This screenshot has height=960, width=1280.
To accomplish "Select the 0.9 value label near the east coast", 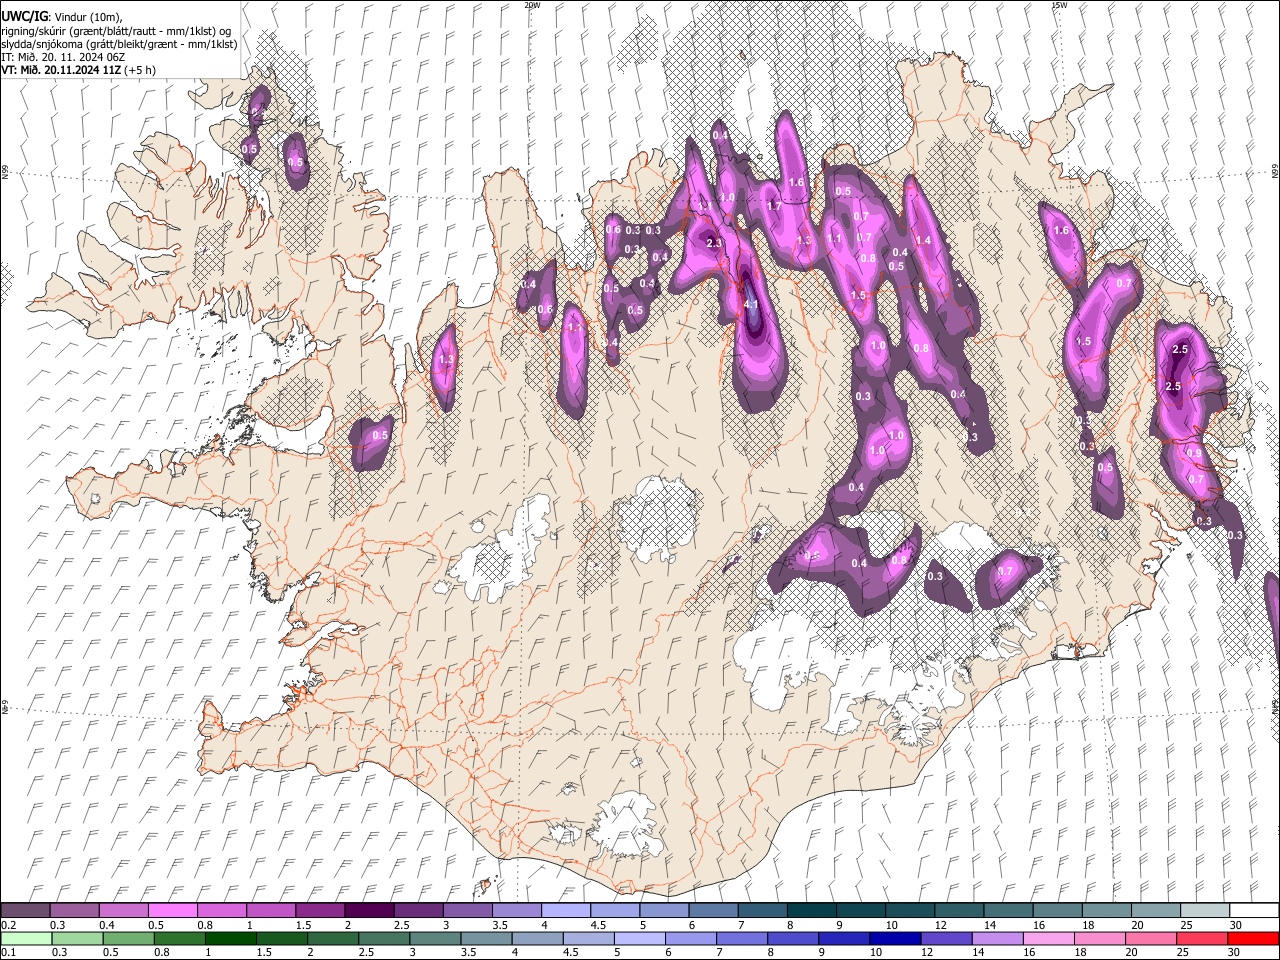I will (x=1194, y=453).
